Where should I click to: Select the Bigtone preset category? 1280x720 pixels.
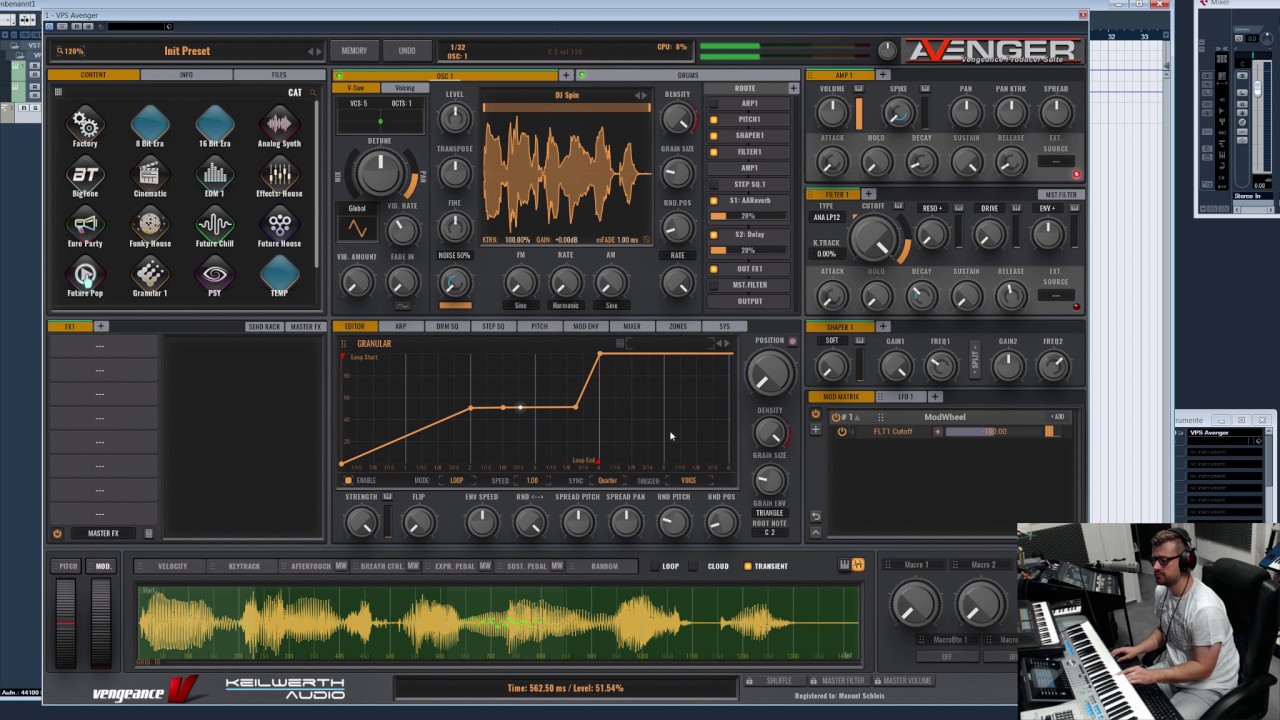(x=85, y=174)
